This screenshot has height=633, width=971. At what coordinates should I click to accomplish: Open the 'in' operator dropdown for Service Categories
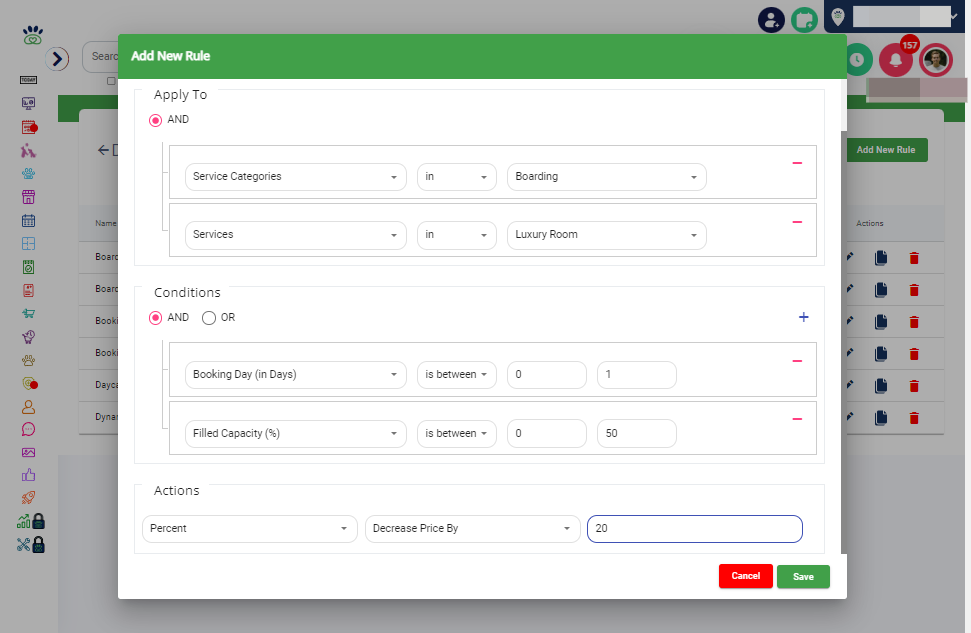coord(457,177)
